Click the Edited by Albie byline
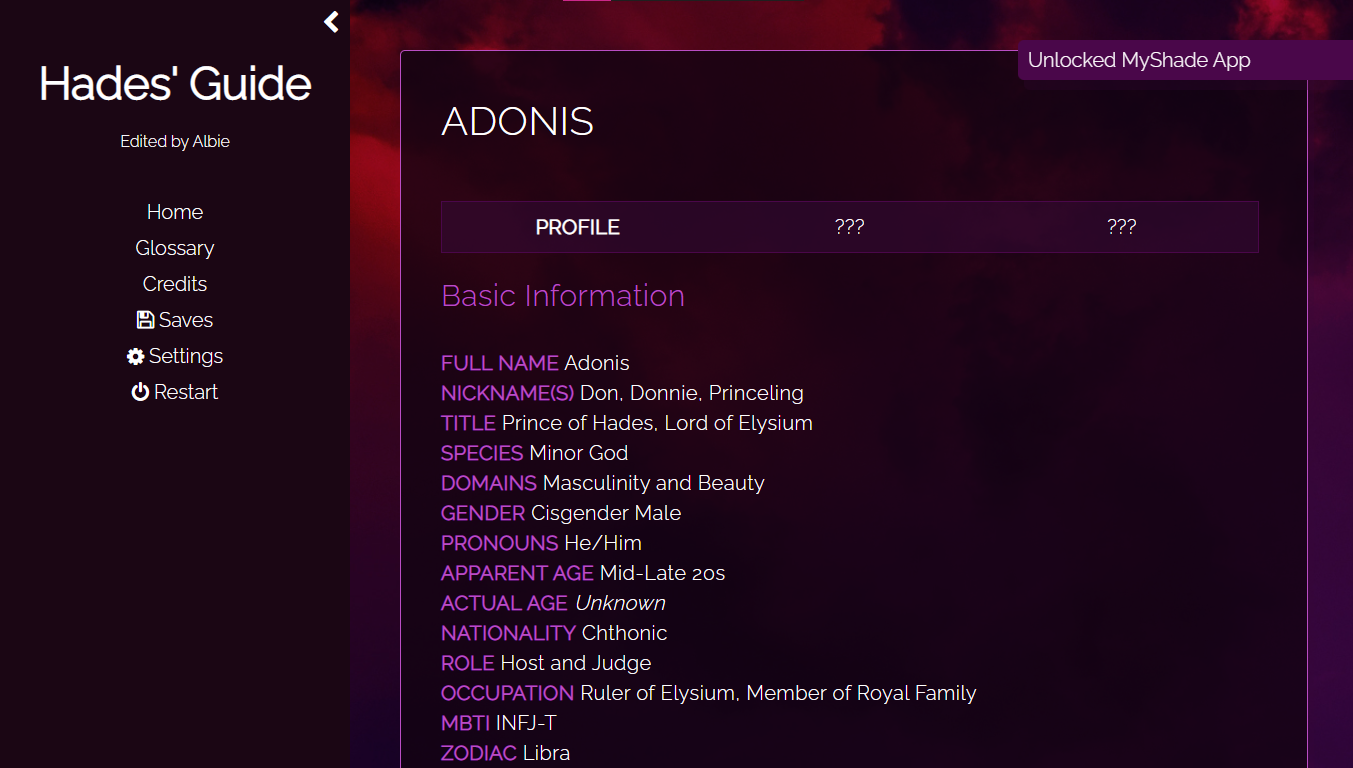The width and height of the screenshot is (1353, 768). click(x=174, y=141)
